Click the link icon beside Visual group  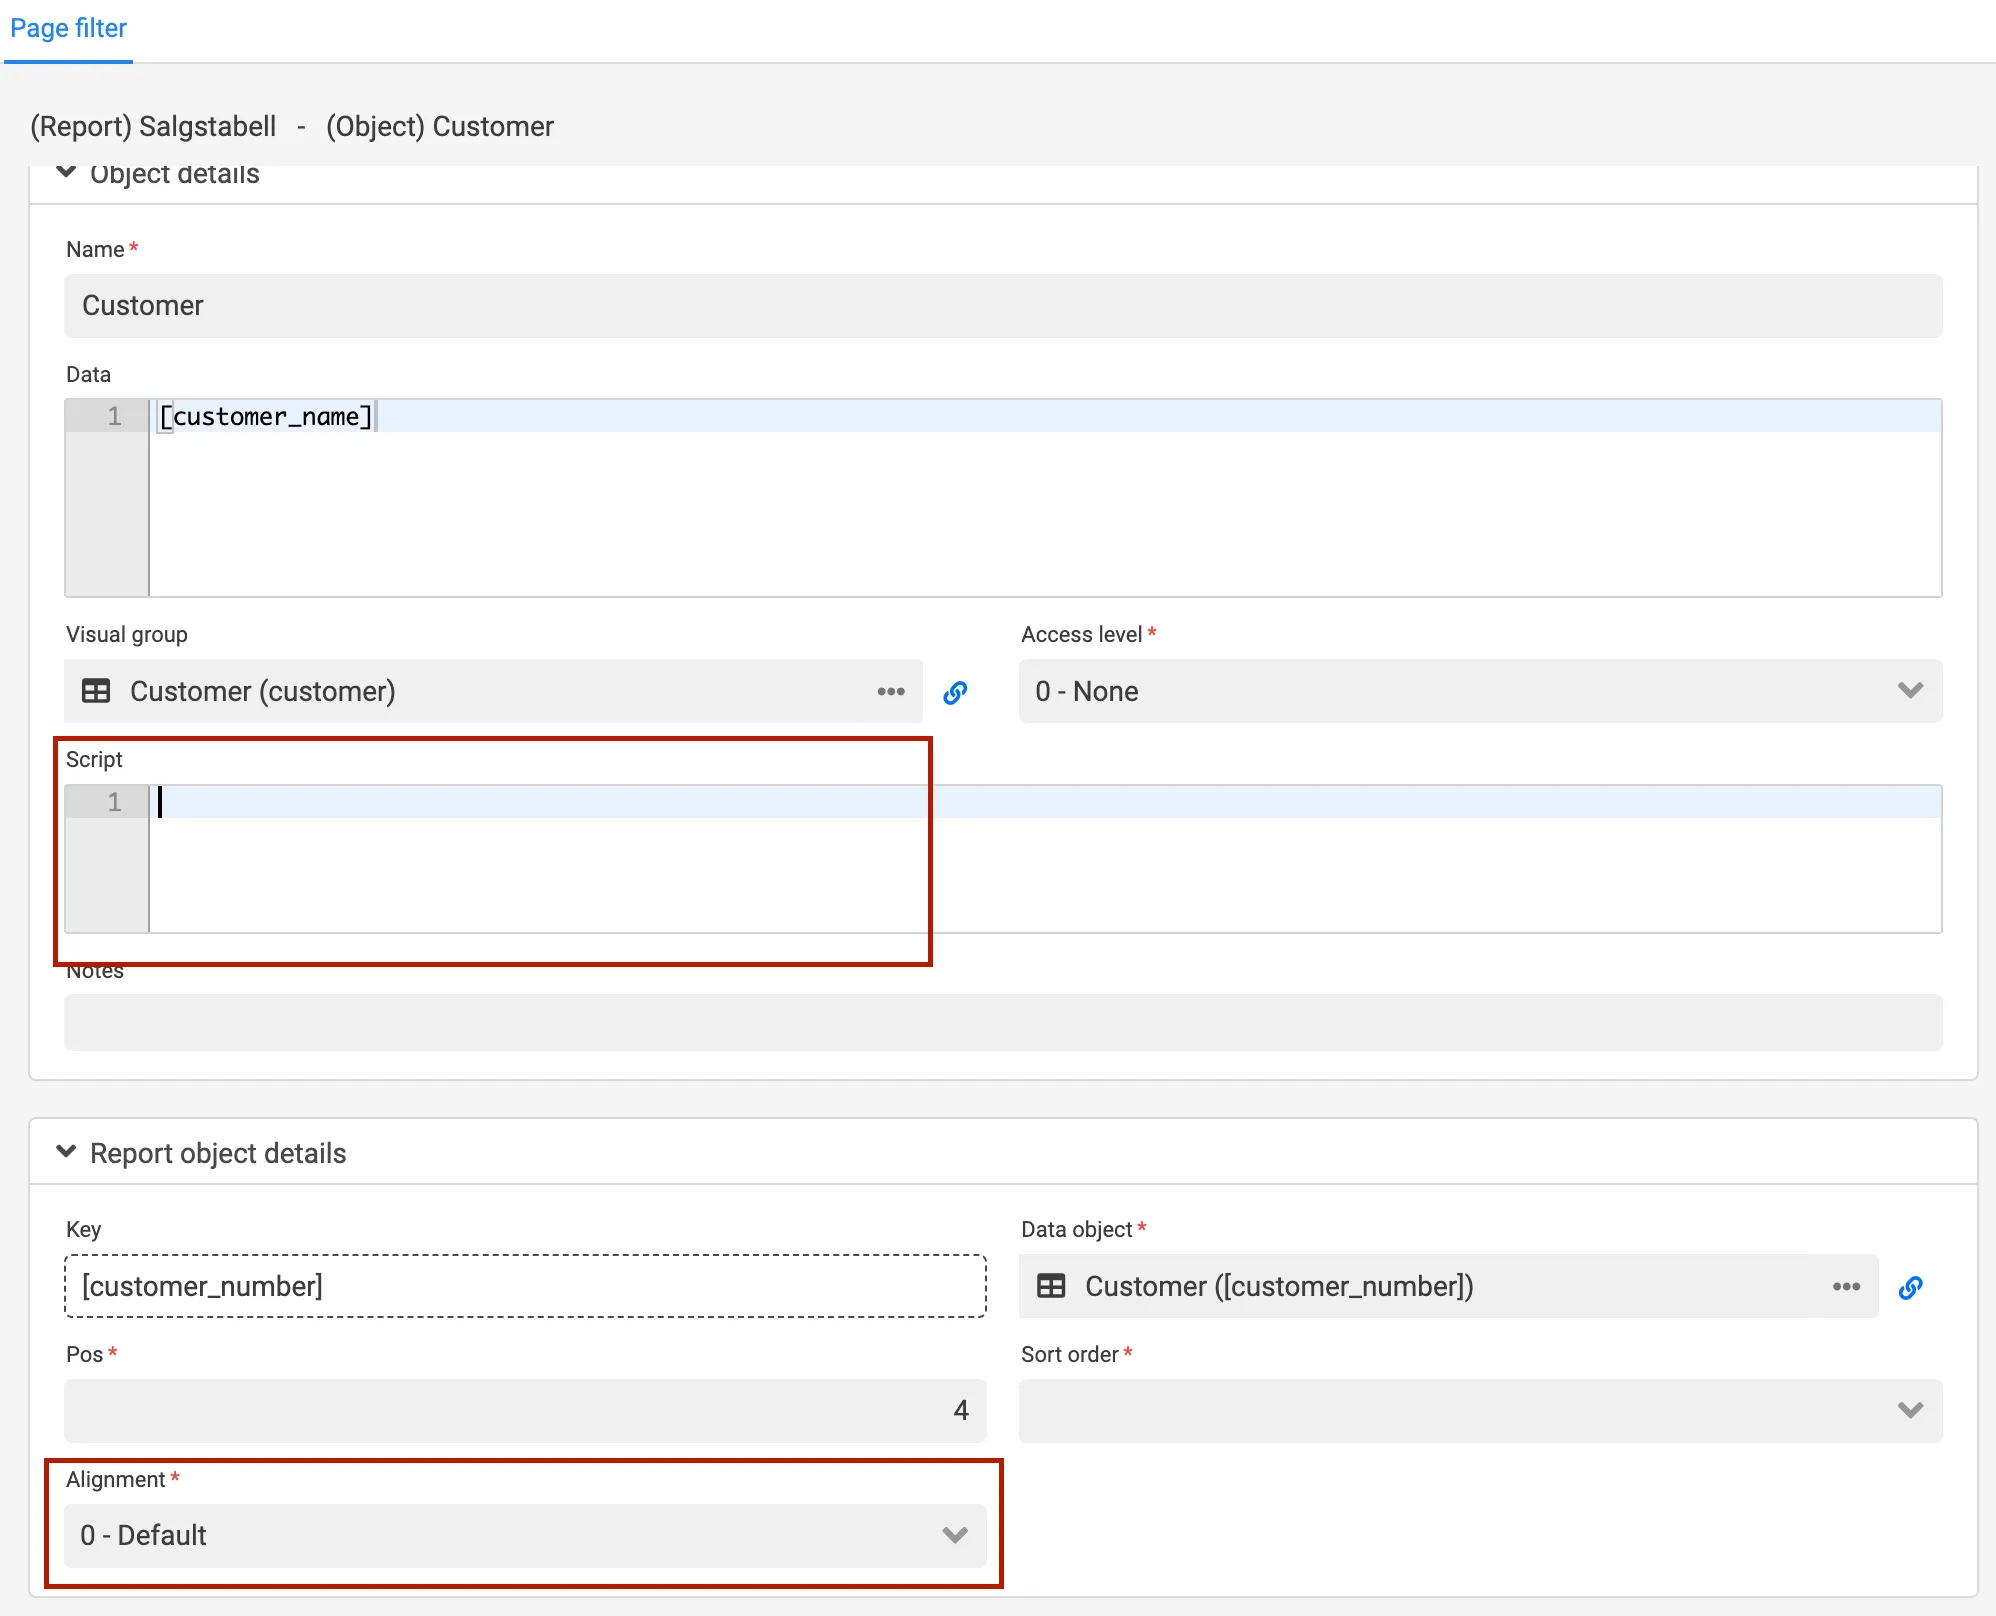pyautogui.click(x=956, y=691)
